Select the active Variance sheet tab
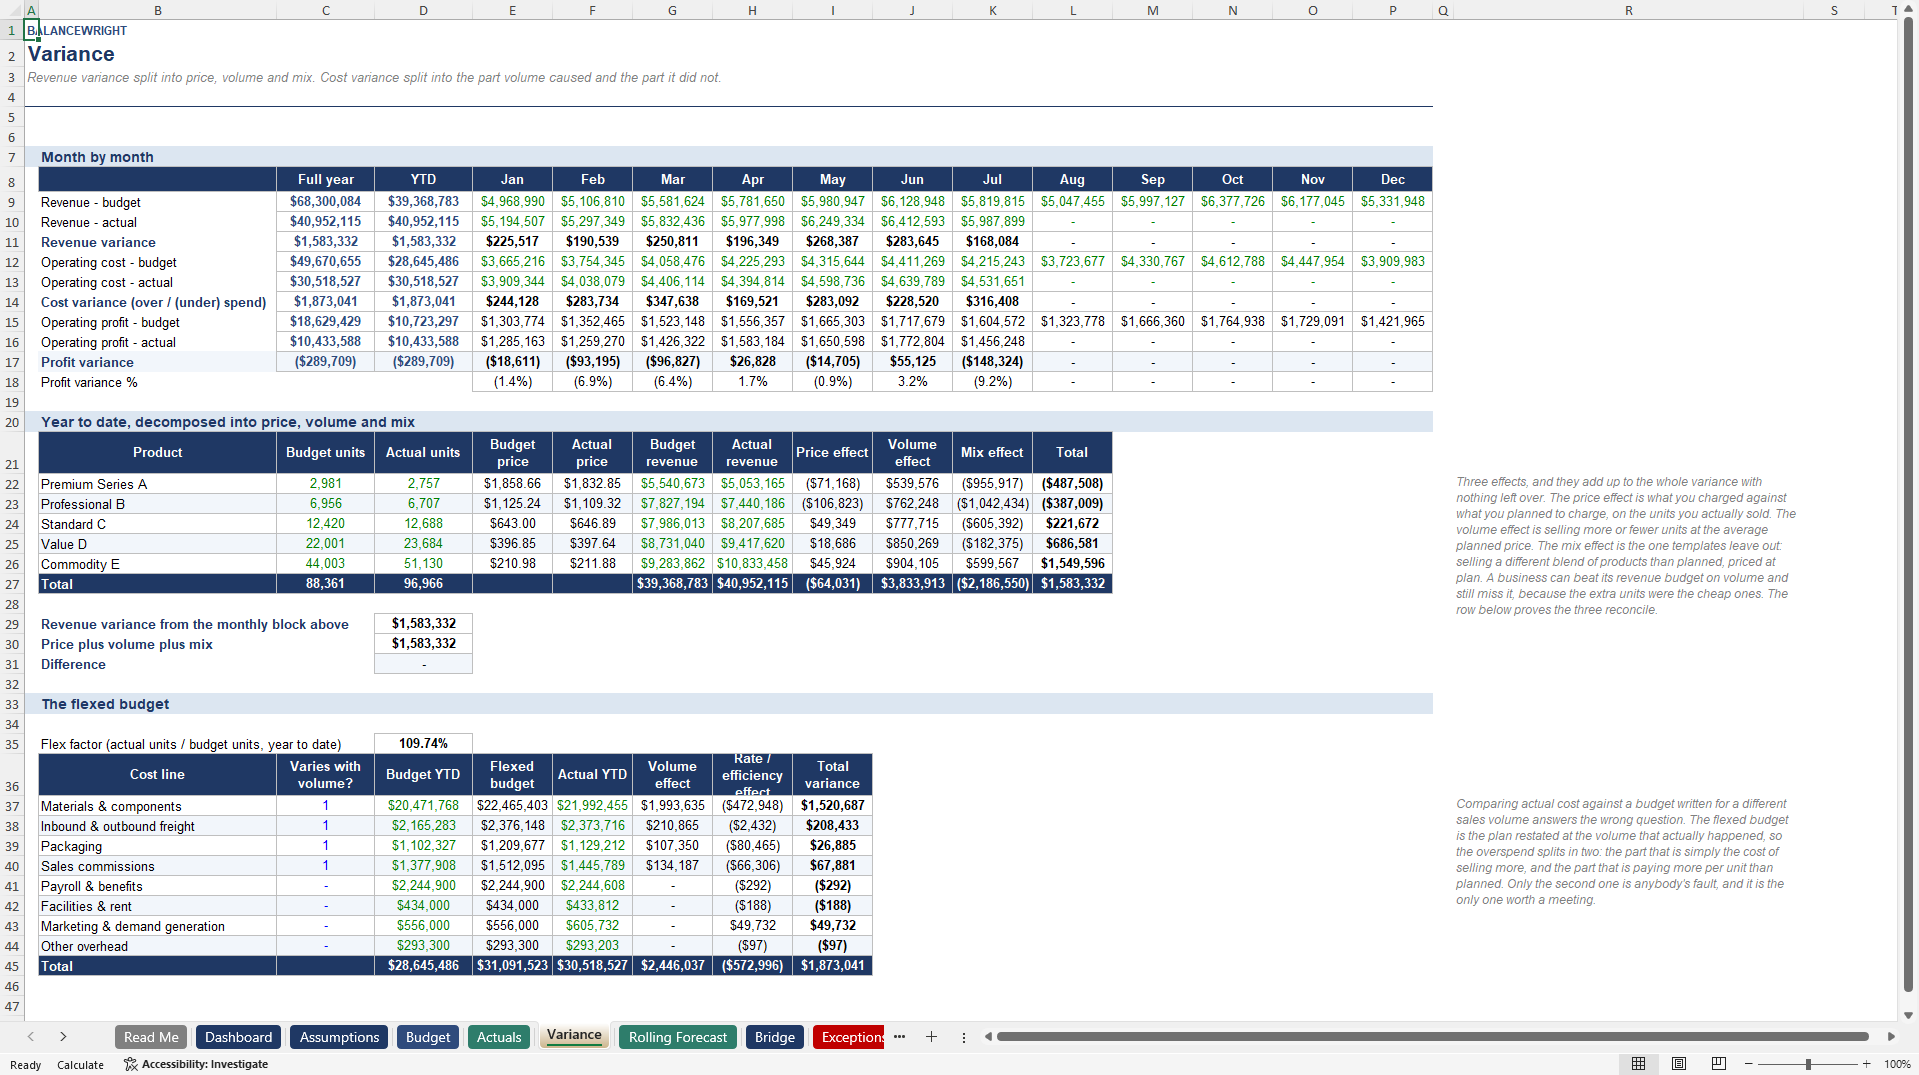Viewport: 1919px width, 1075px height. point(574,1036)
